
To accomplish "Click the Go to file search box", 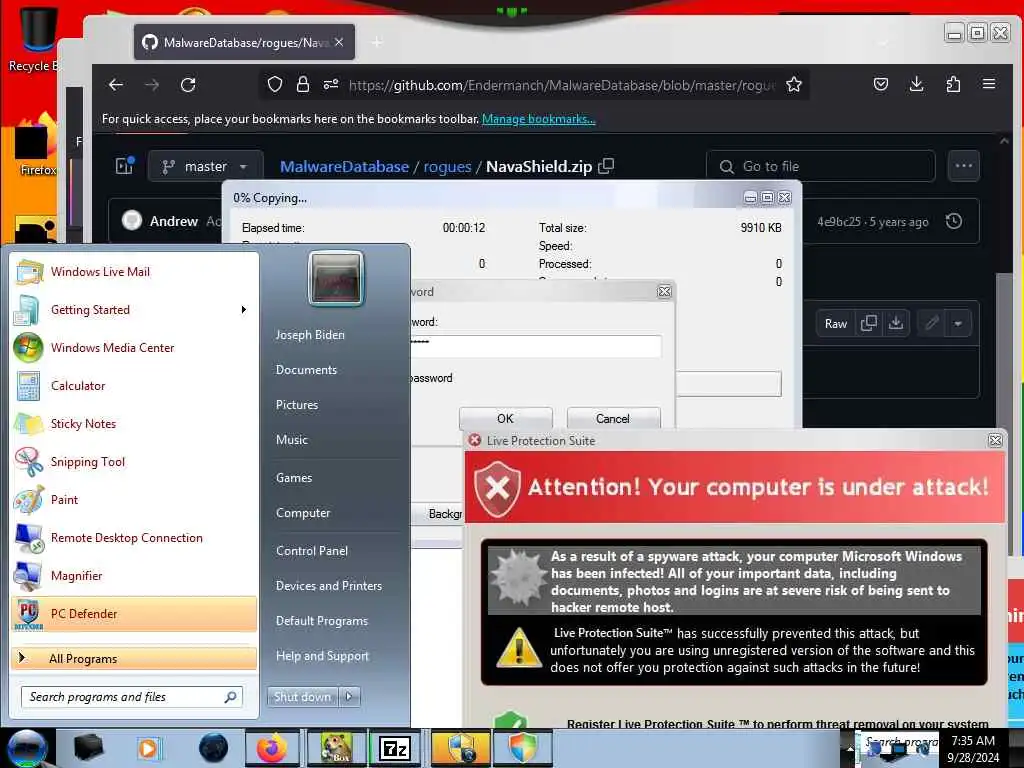I will tap(821, 167).
